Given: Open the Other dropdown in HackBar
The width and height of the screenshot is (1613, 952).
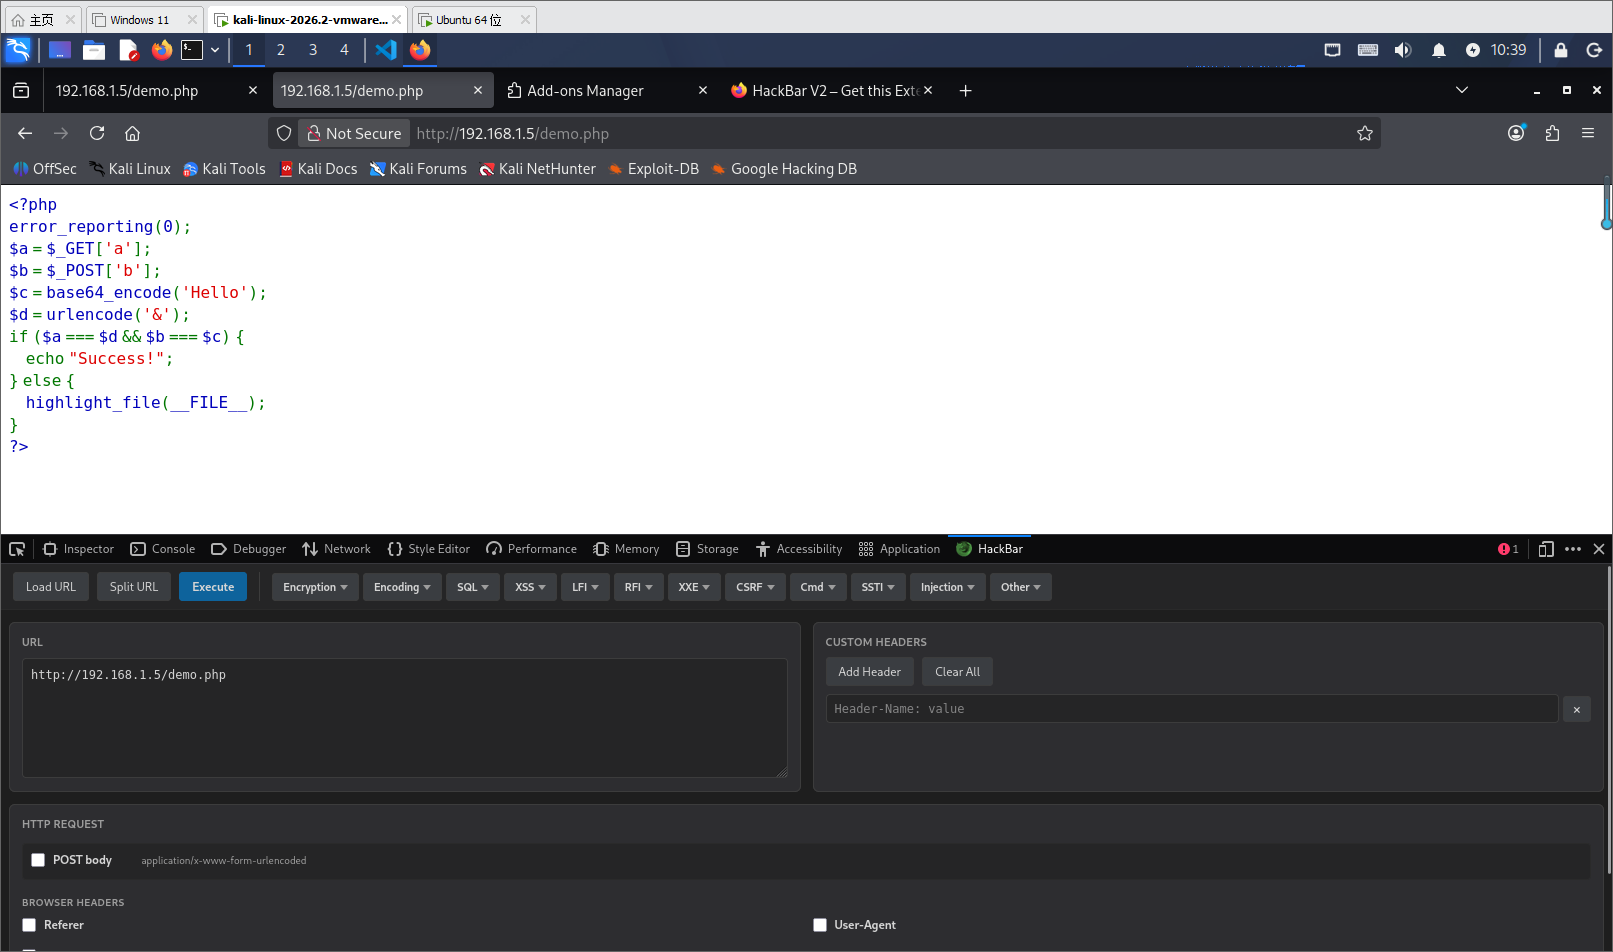Looking at the screenshot, I should point(1020,587).
